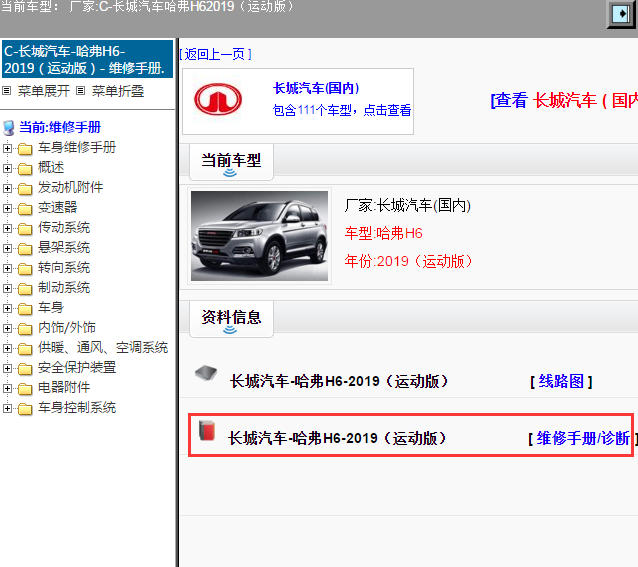Click the folder icon for 安全保护装置
The width and height of the screenshot is (638, 567).
25,369
